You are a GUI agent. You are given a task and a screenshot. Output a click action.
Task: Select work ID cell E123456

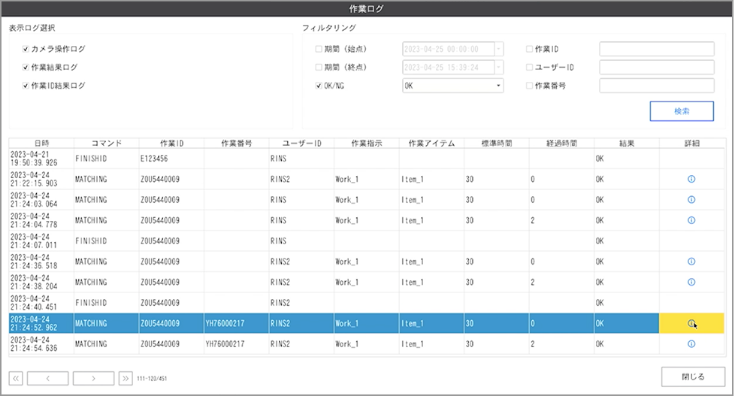click(x=171, y=159)
